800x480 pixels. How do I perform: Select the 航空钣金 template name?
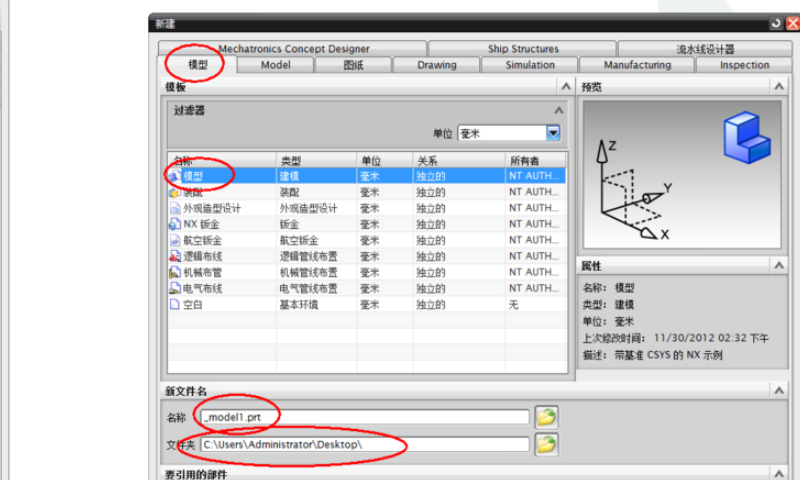[x=203, y=240]
